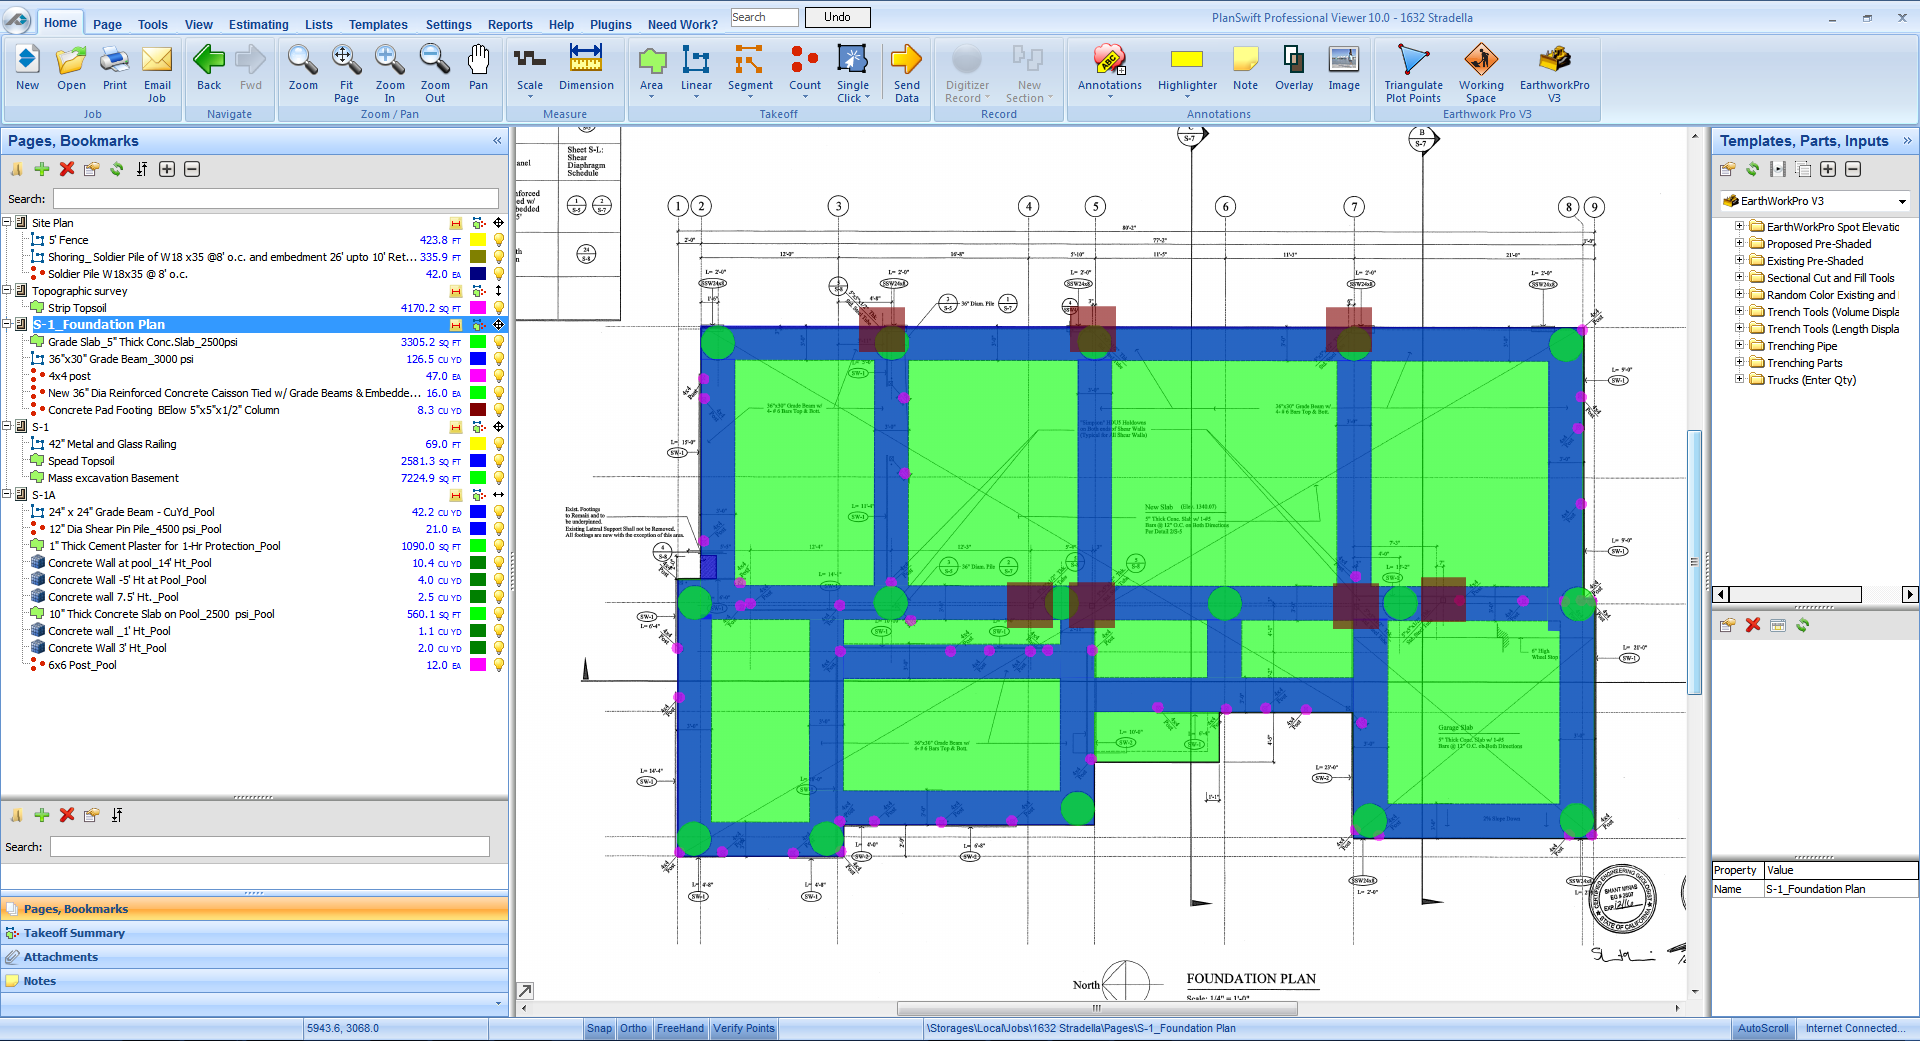Toggle Ortho mode in status bar
The image size is (1920, 1041).
[x=633, y=1028]
